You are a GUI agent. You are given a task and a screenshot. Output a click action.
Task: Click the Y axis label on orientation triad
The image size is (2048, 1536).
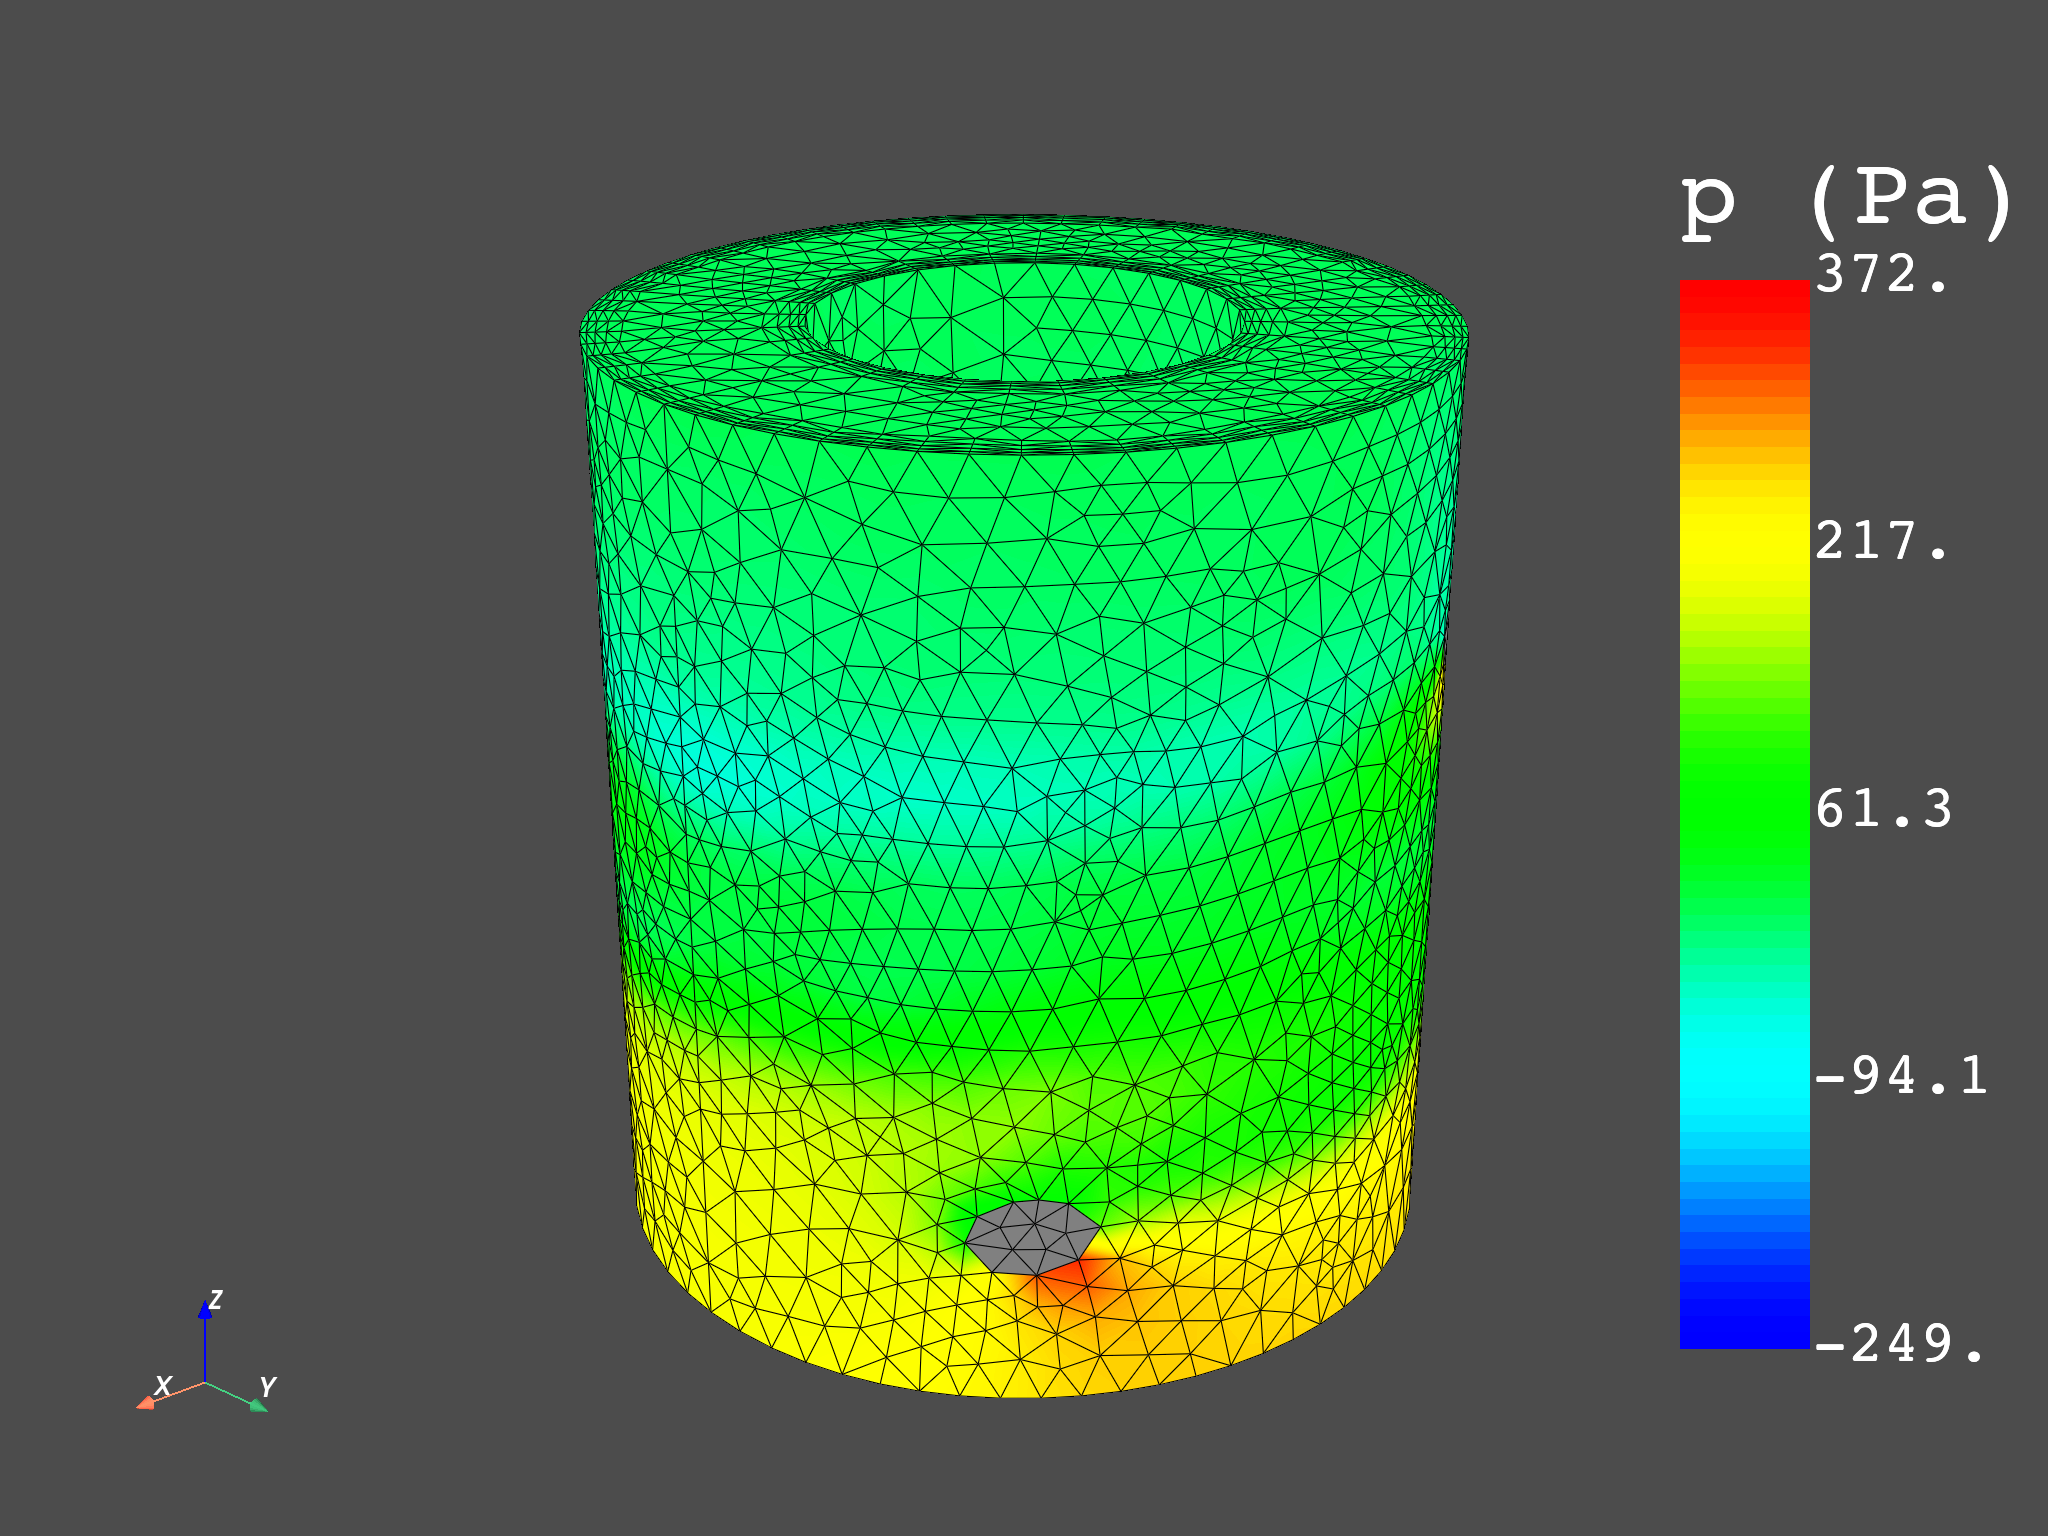(267, 1386)
